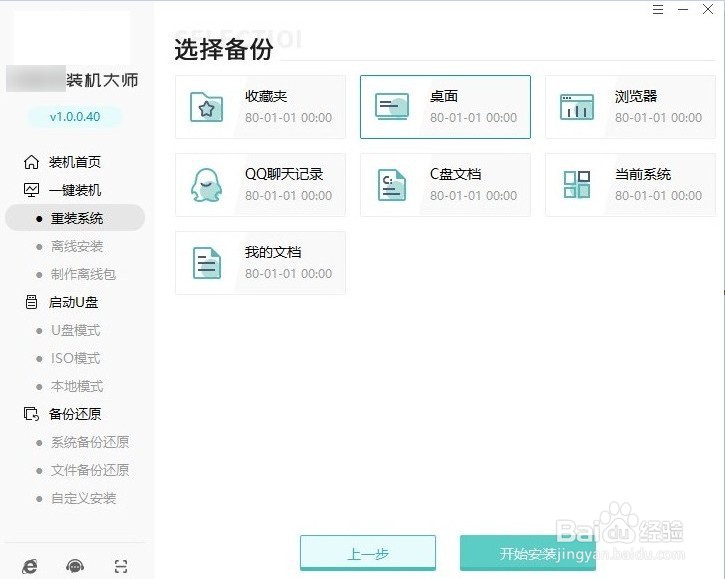
Task: Click the 装机大师 title text
Action: point(102,80)
